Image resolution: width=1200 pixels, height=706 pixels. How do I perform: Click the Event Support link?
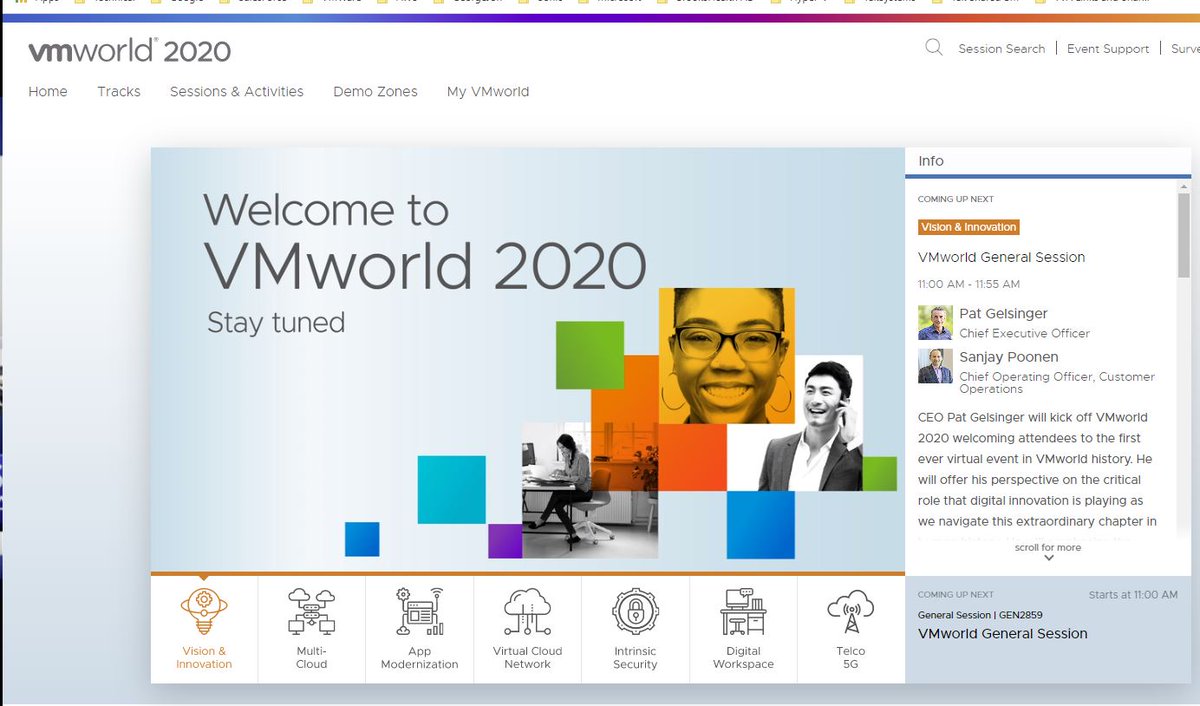(1108, 48)
